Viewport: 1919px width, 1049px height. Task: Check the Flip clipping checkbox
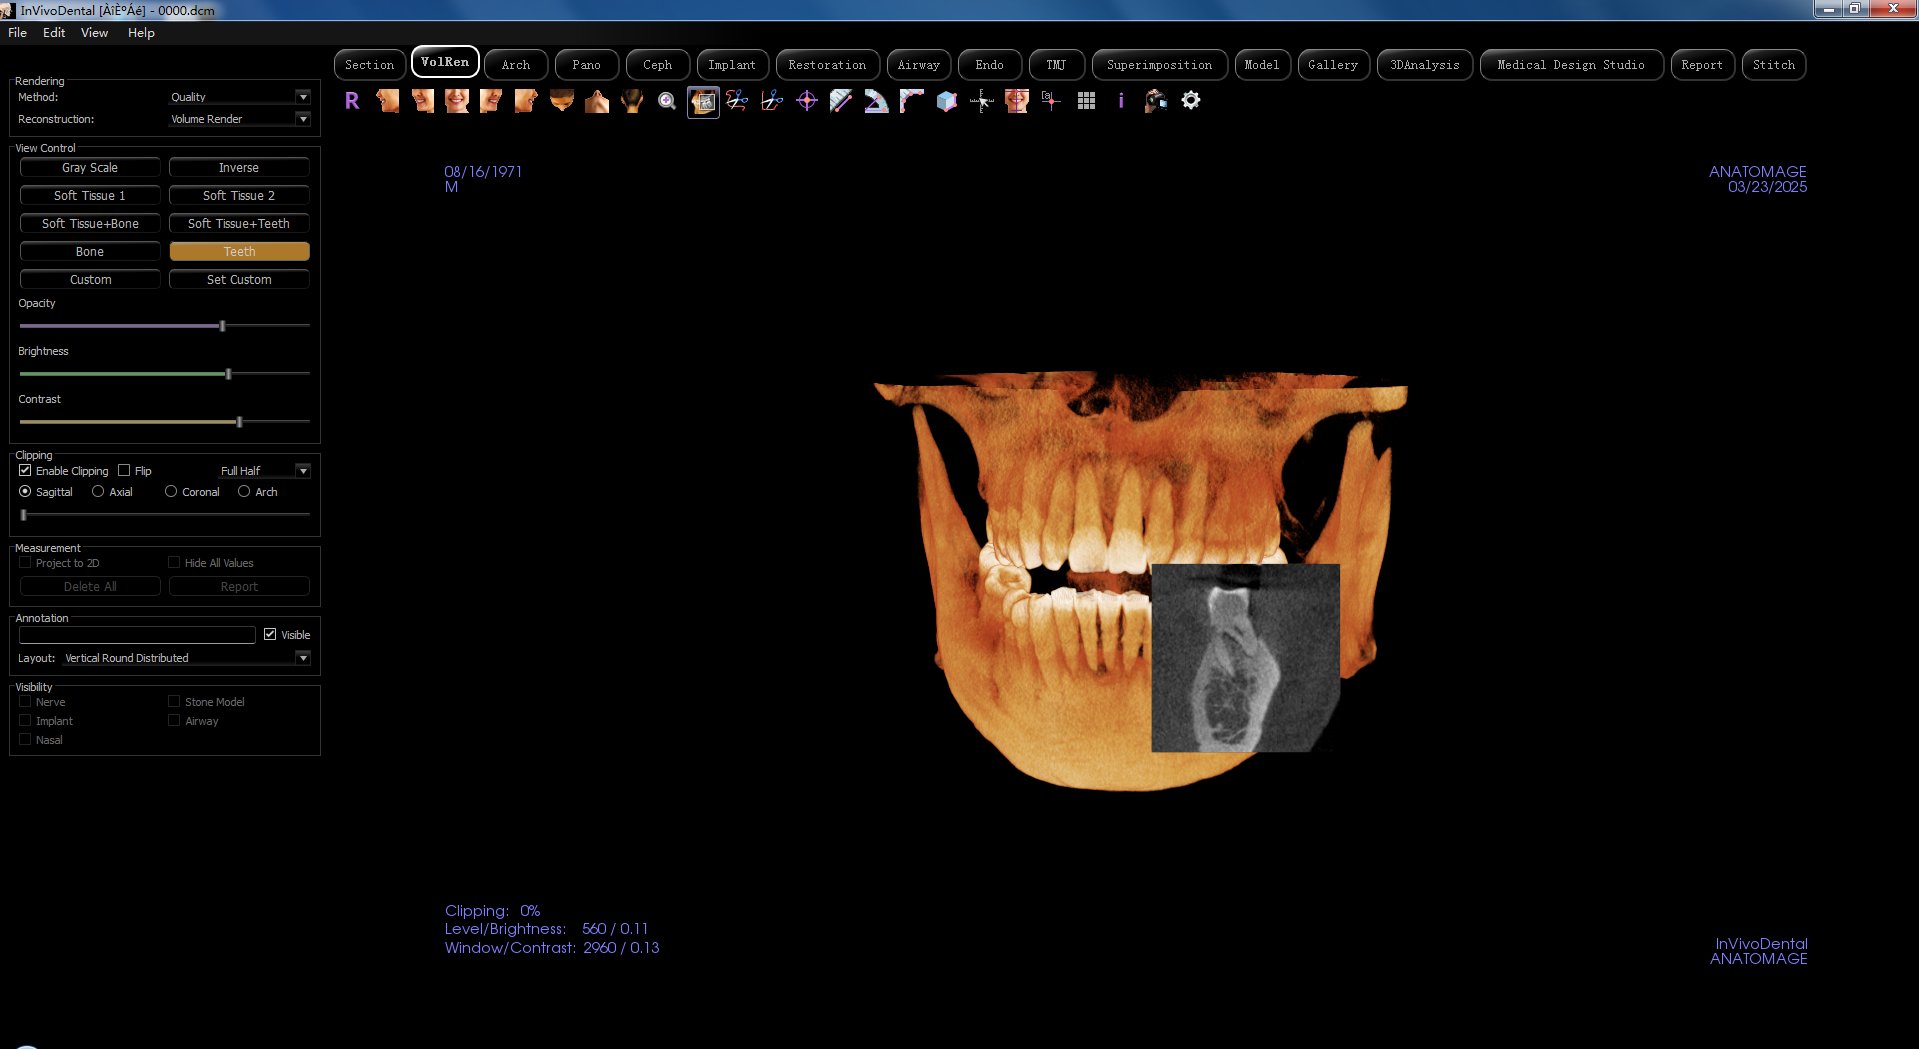pos(125,470)
